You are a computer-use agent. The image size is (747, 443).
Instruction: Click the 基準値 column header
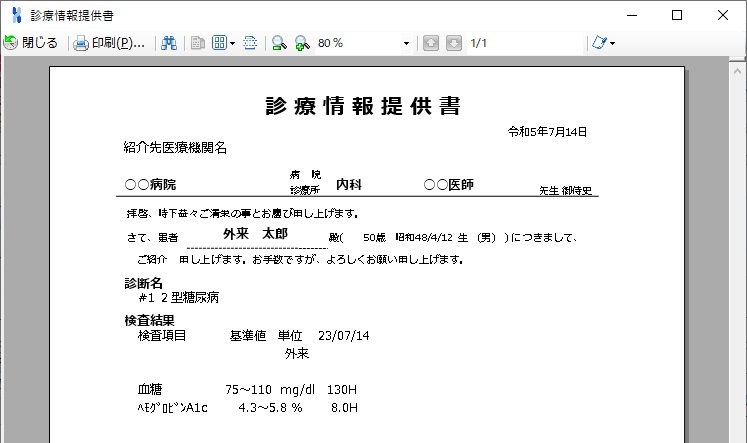coord(248,336)
